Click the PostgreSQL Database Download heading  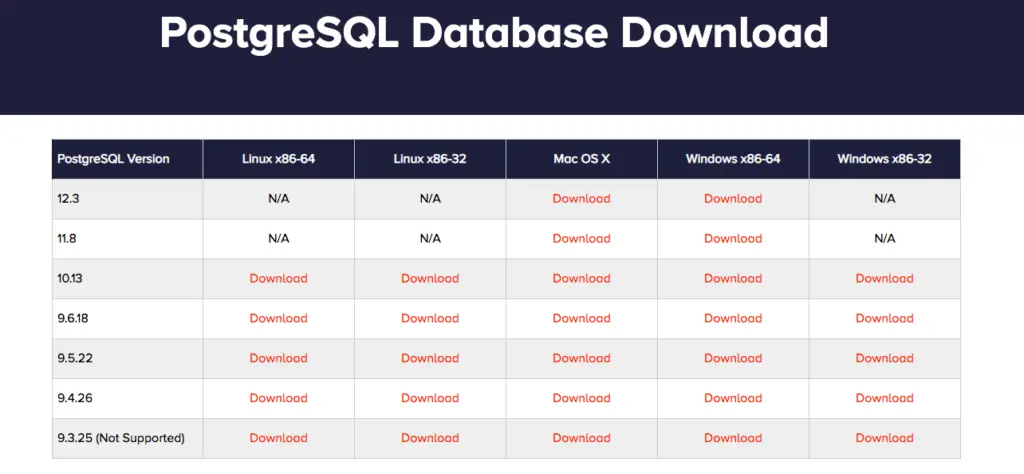(x=494, y=33)
